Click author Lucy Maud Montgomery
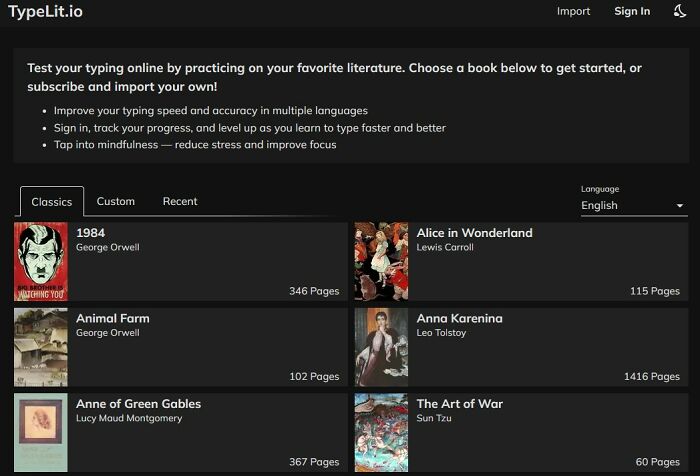 [129, 418]
